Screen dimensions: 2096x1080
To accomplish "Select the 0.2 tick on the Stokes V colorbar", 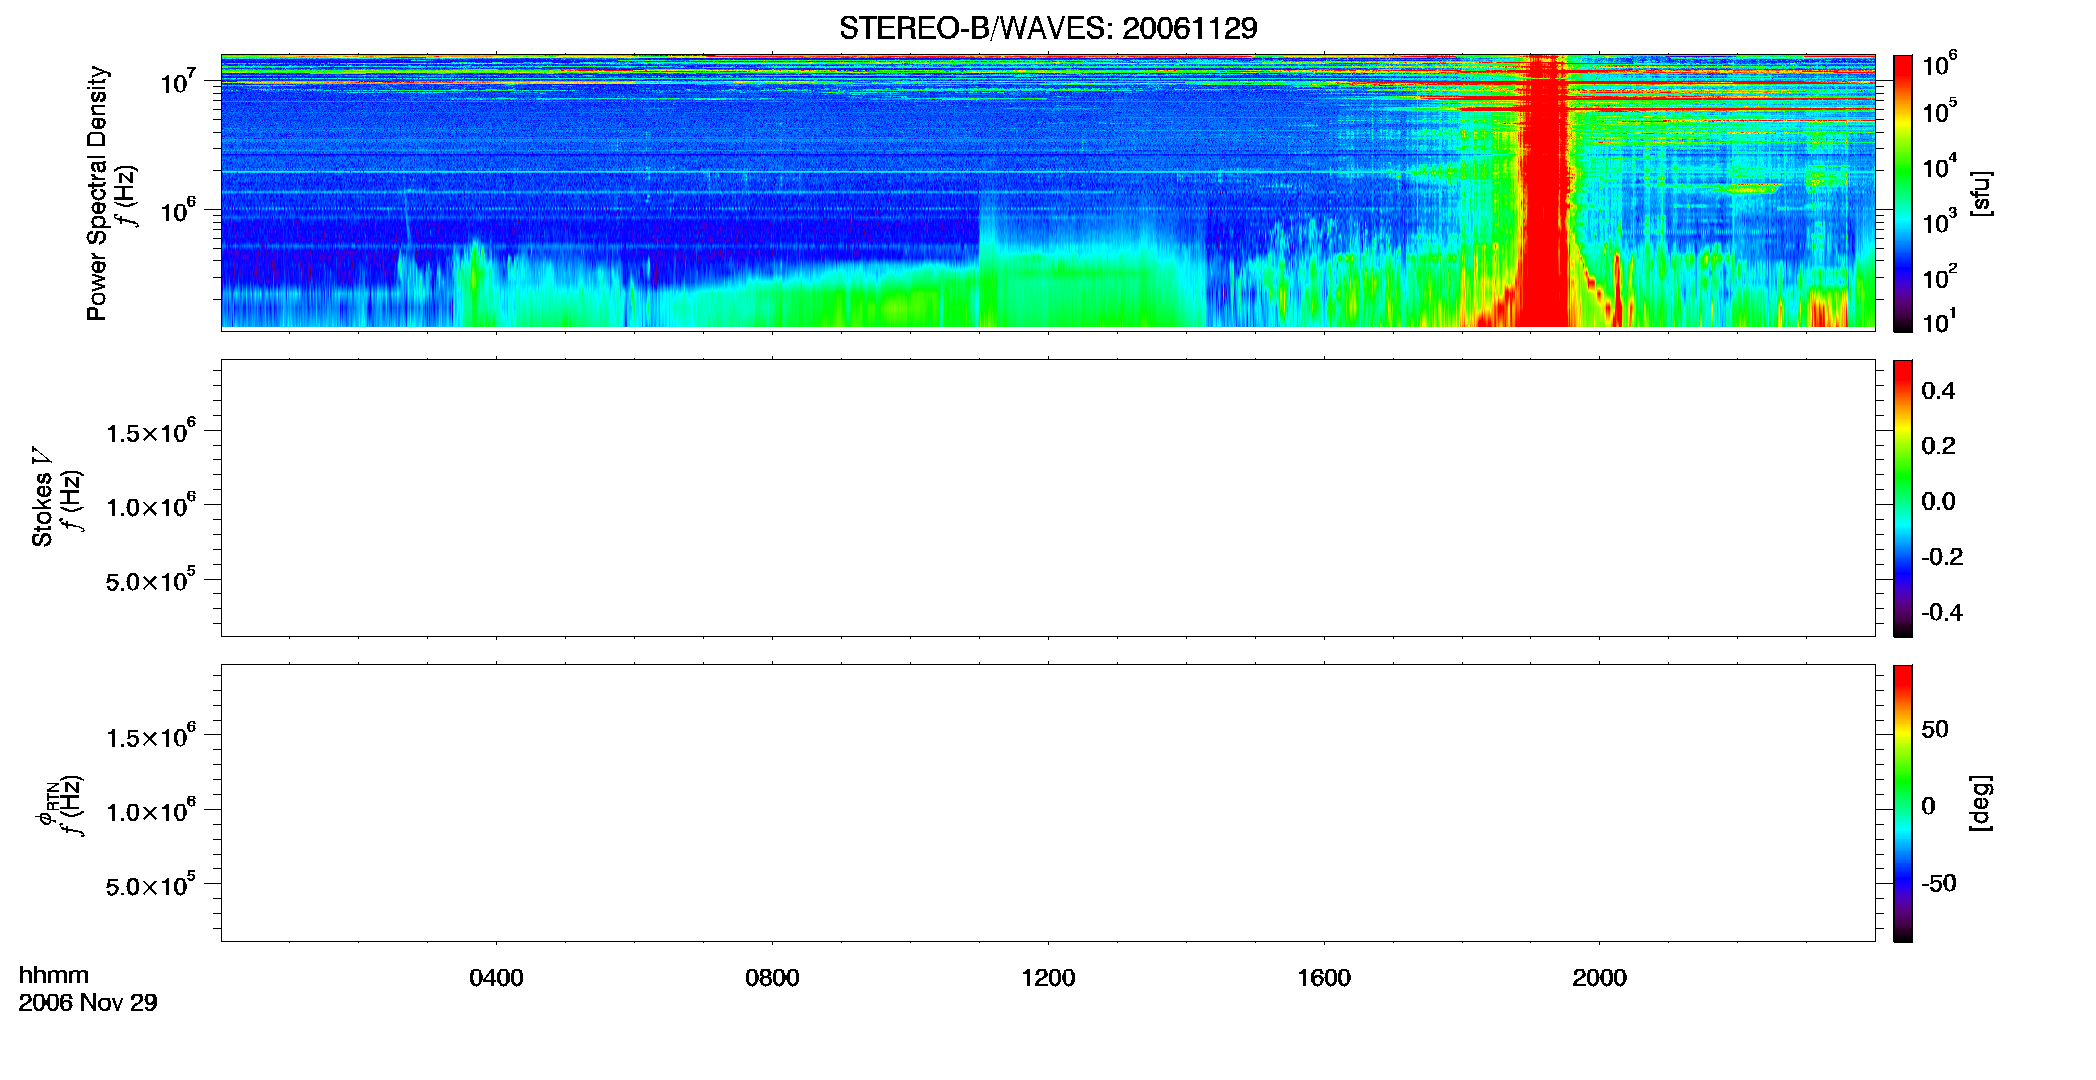I will click(1938, 446).
